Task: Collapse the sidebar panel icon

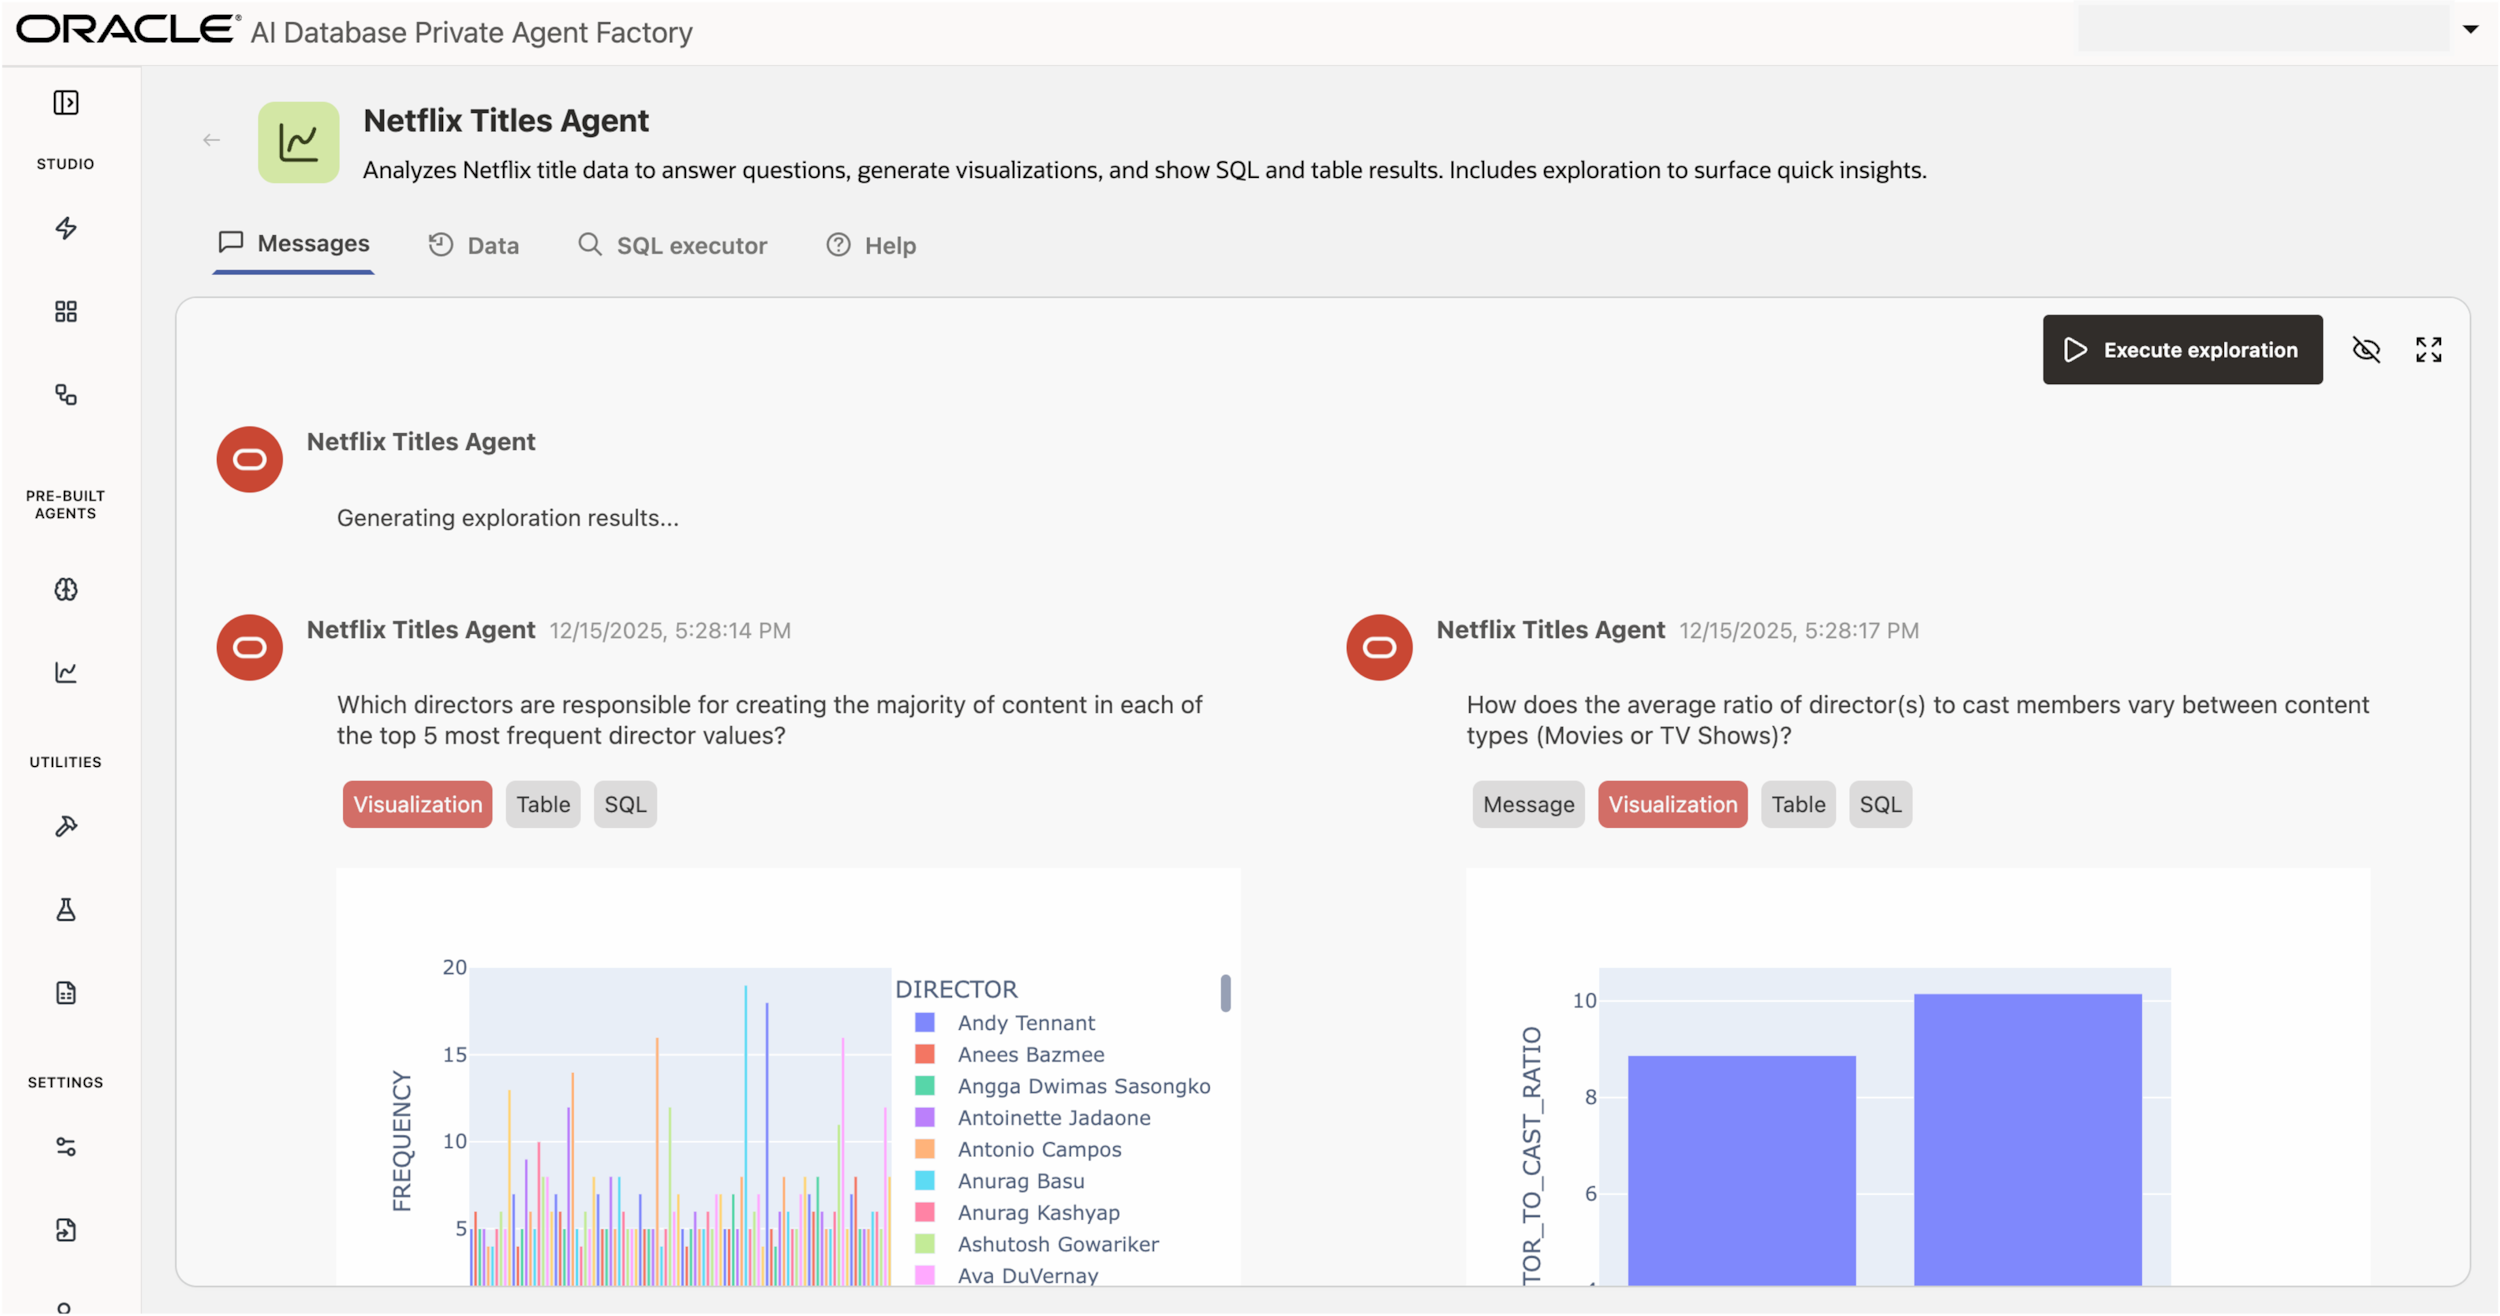Action: [66, 103]
